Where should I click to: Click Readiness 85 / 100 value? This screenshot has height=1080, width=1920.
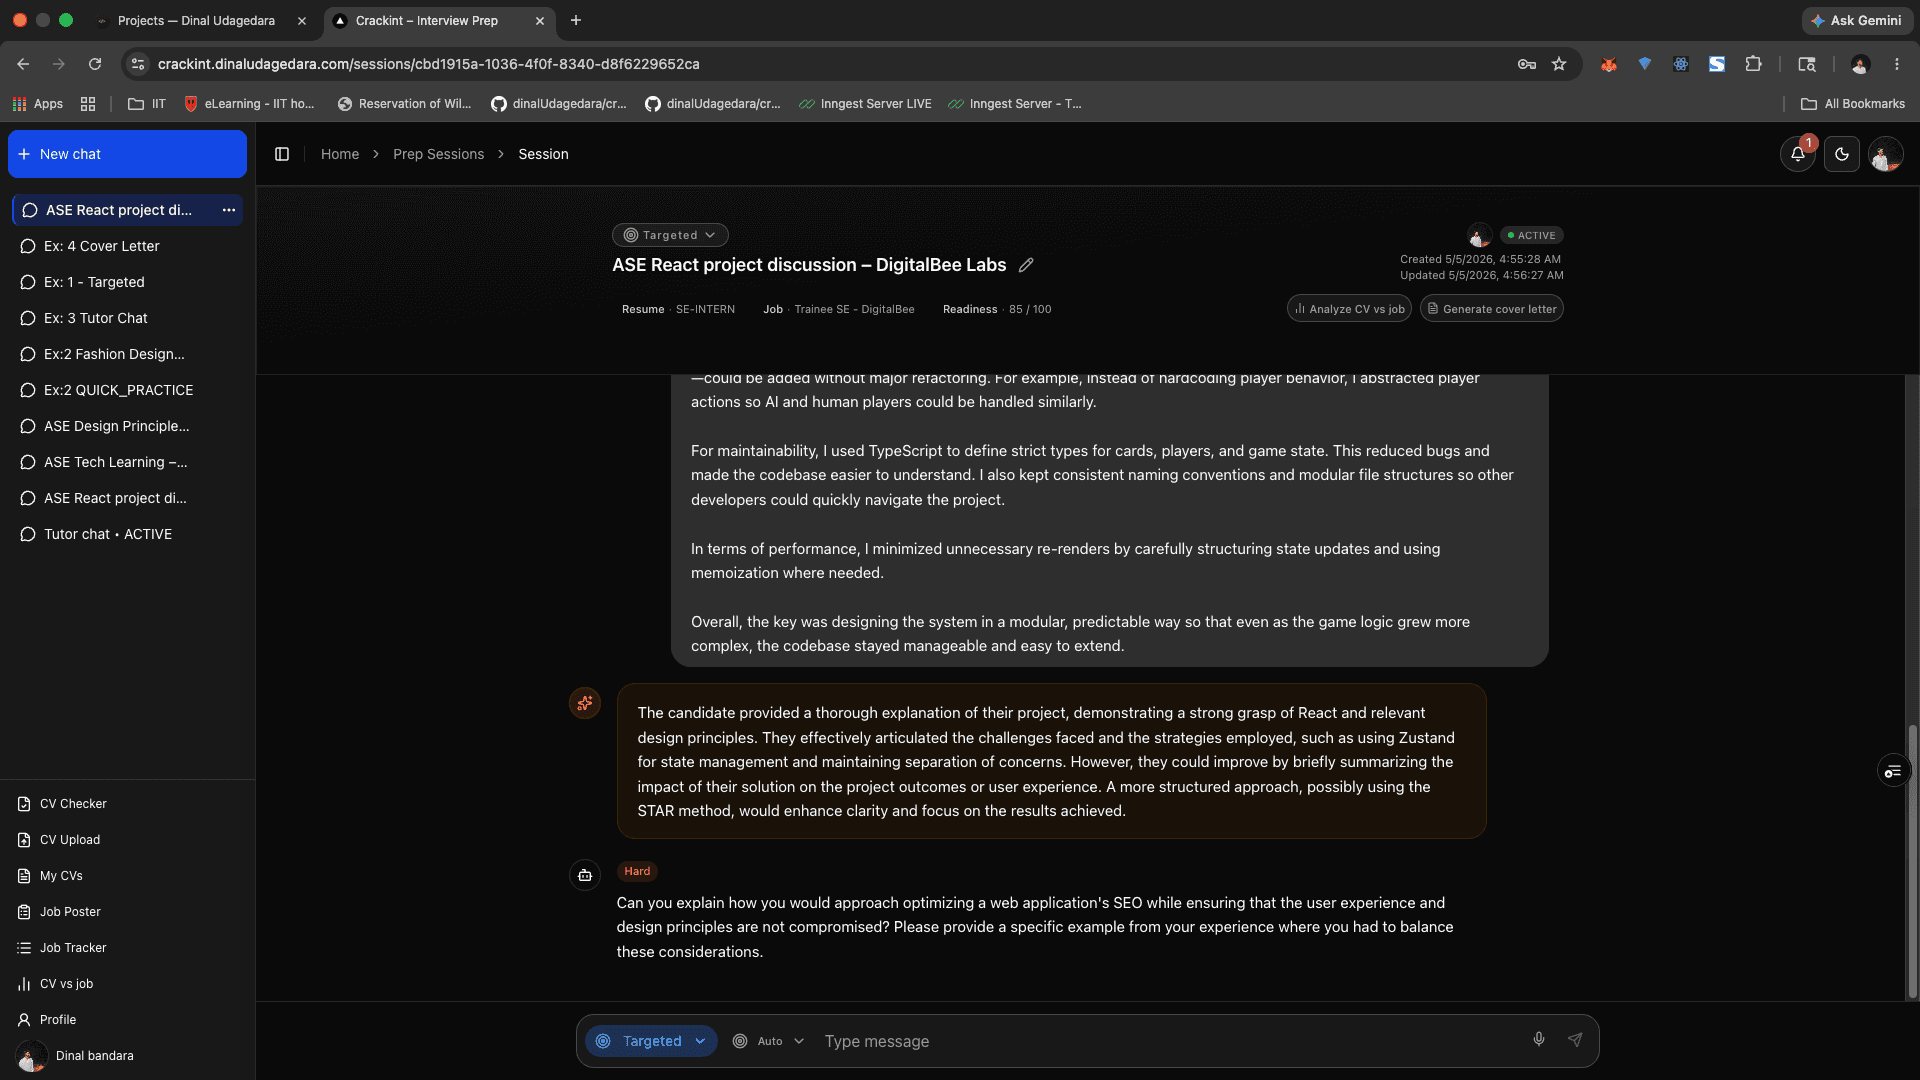pyautogui.click(x=1030, y=309)
